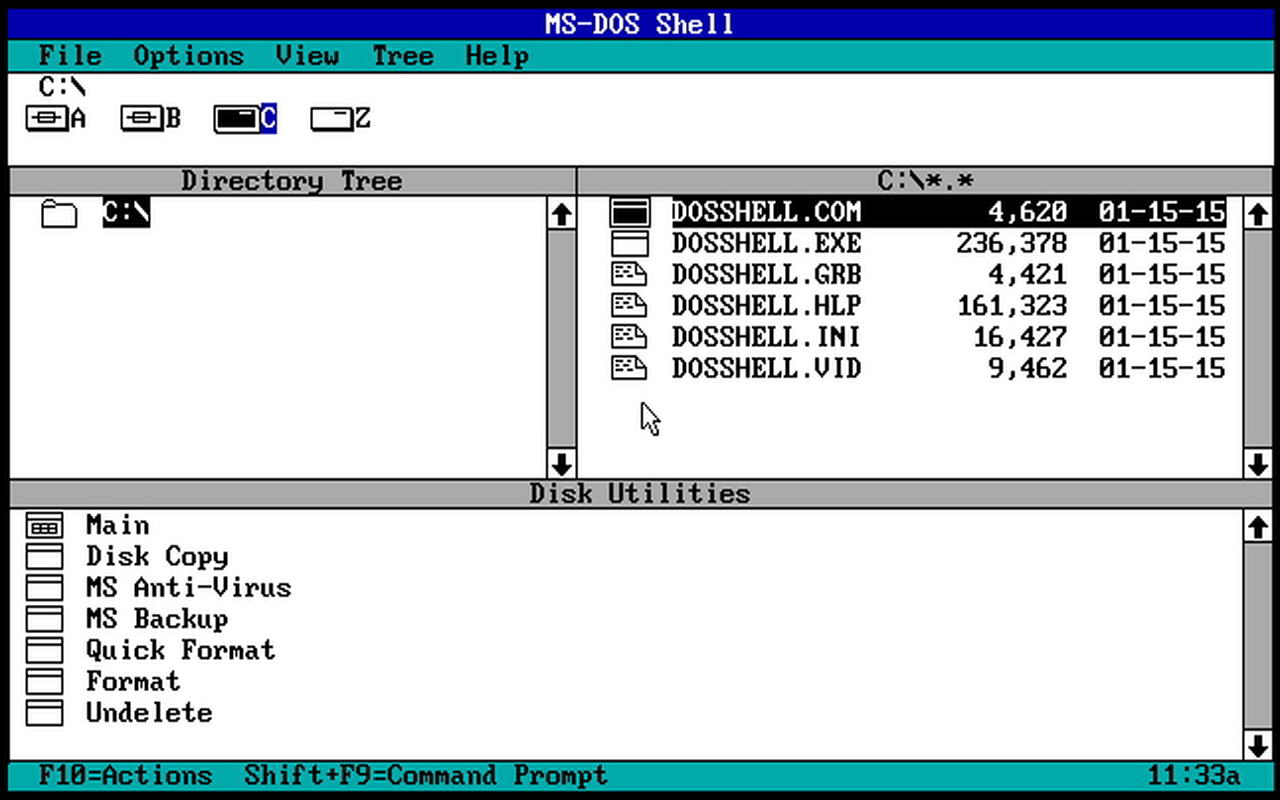Image resolution: width=1280 pixels, height=800 pixels.
Task: Select the DOSSHELL.INI file name
Action: [766, 337]
